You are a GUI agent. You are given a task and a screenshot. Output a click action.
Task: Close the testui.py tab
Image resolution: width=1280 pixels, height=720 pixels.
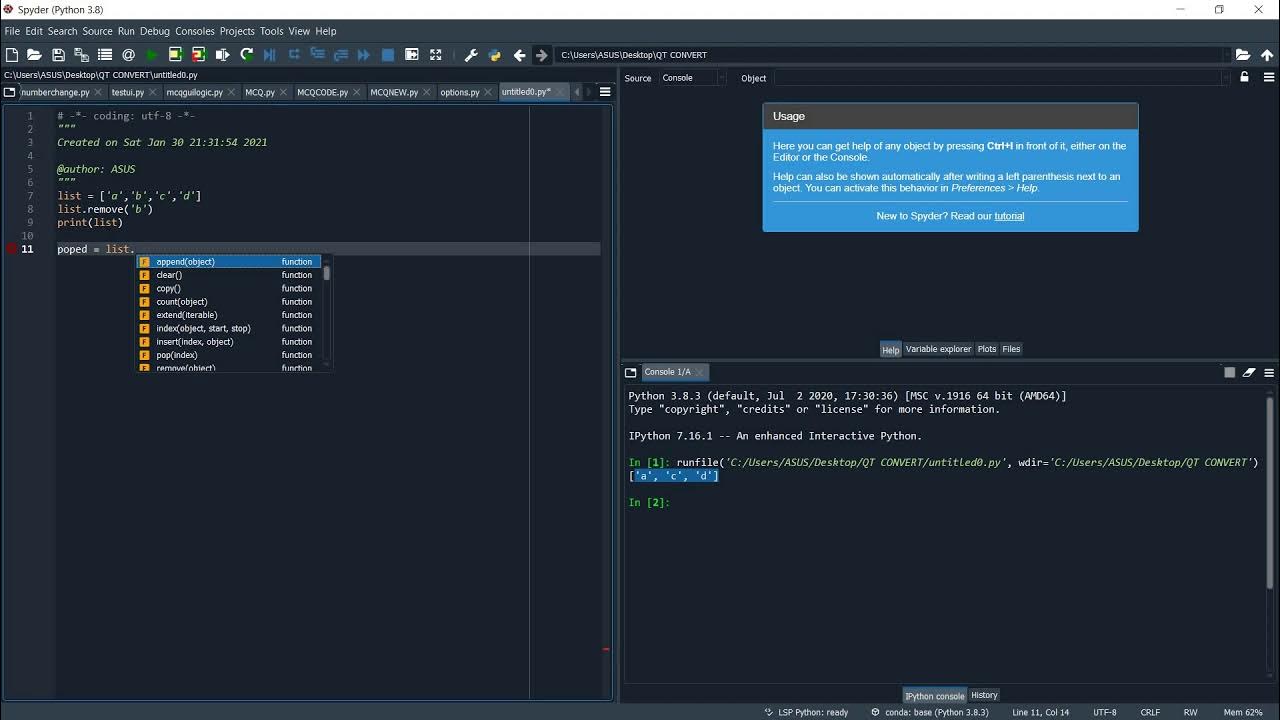click(x=152, y=92)
